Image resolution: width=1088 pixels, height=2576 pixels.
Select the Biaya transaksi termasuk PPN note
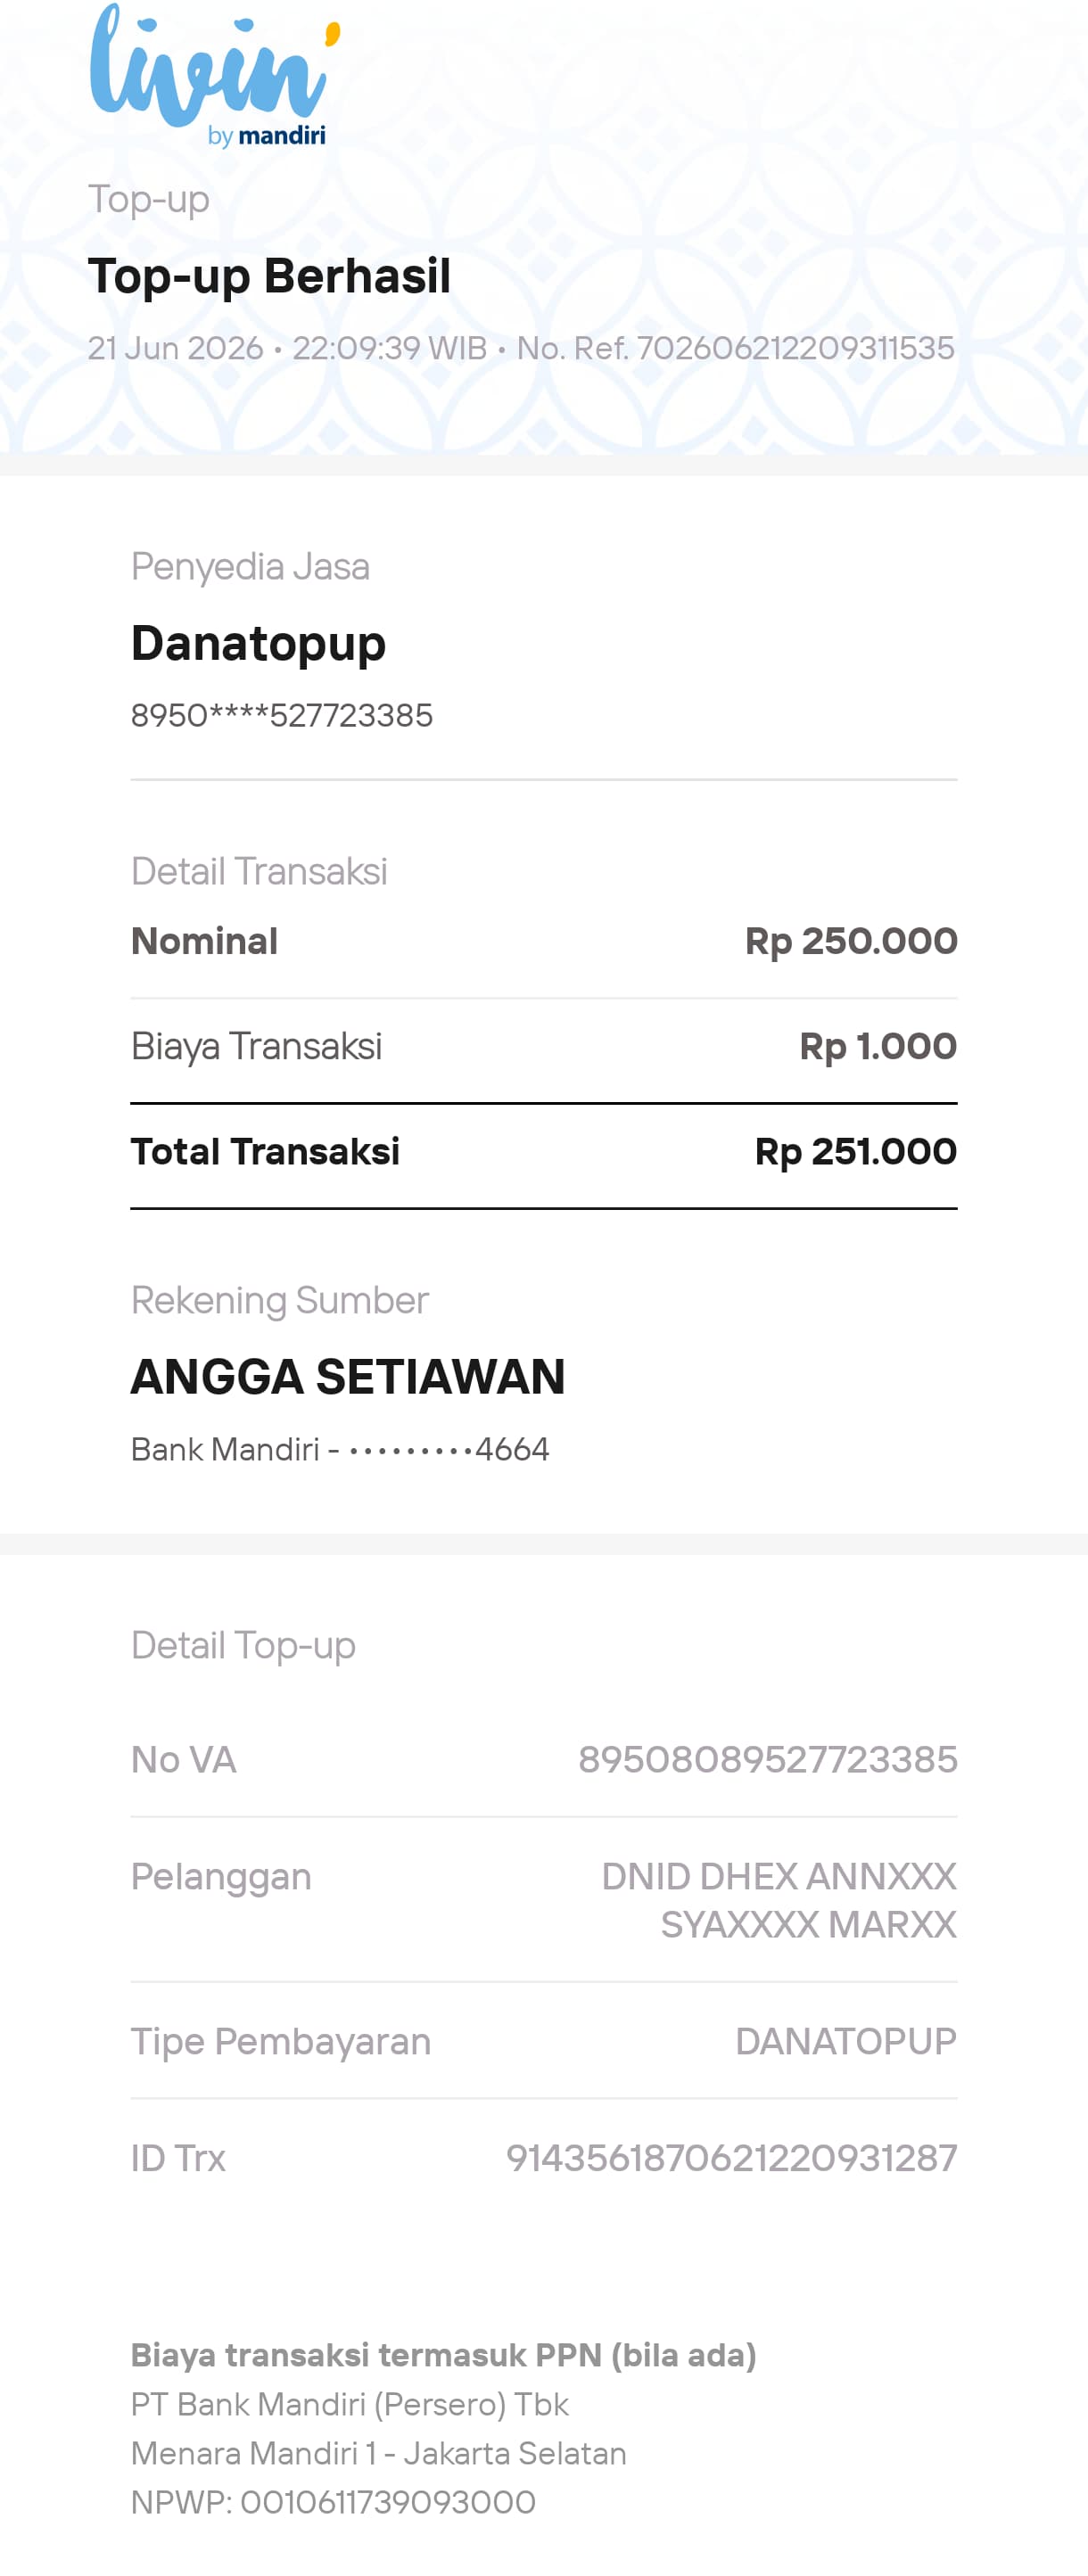(443, 2356)
